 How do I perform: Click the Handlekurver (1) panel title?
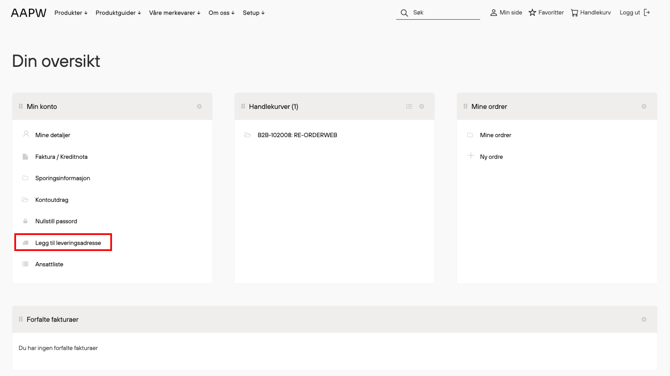pyautogui.click(x=273, y=106)
